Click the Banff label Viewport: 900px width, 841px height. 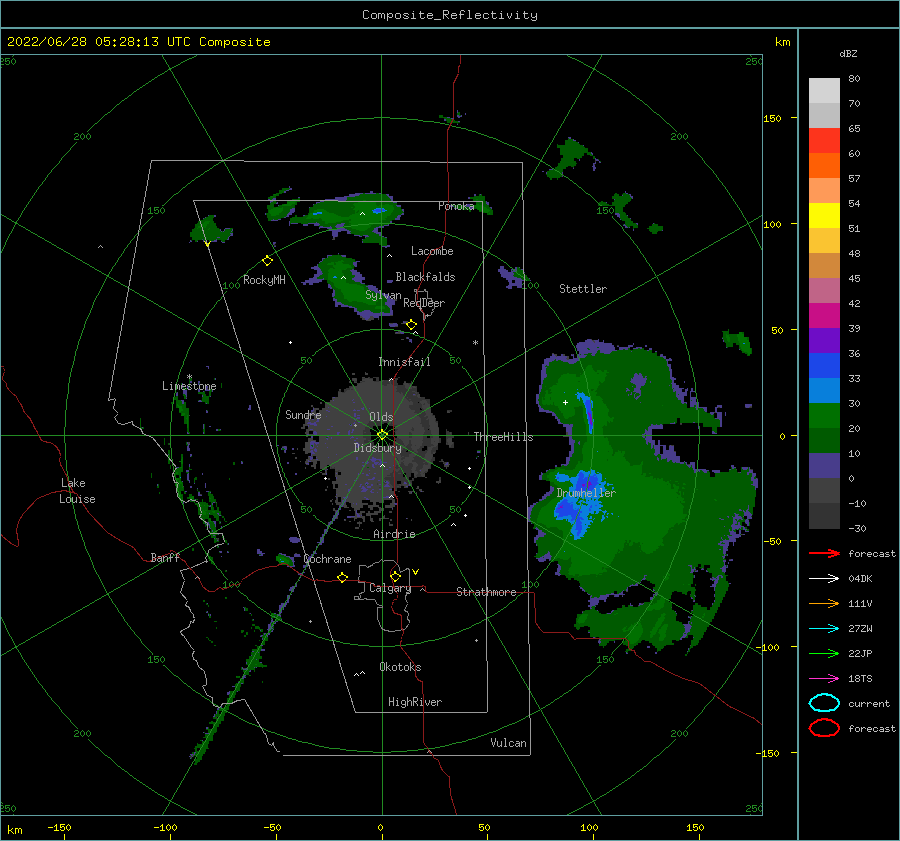[x=165, y=557]
